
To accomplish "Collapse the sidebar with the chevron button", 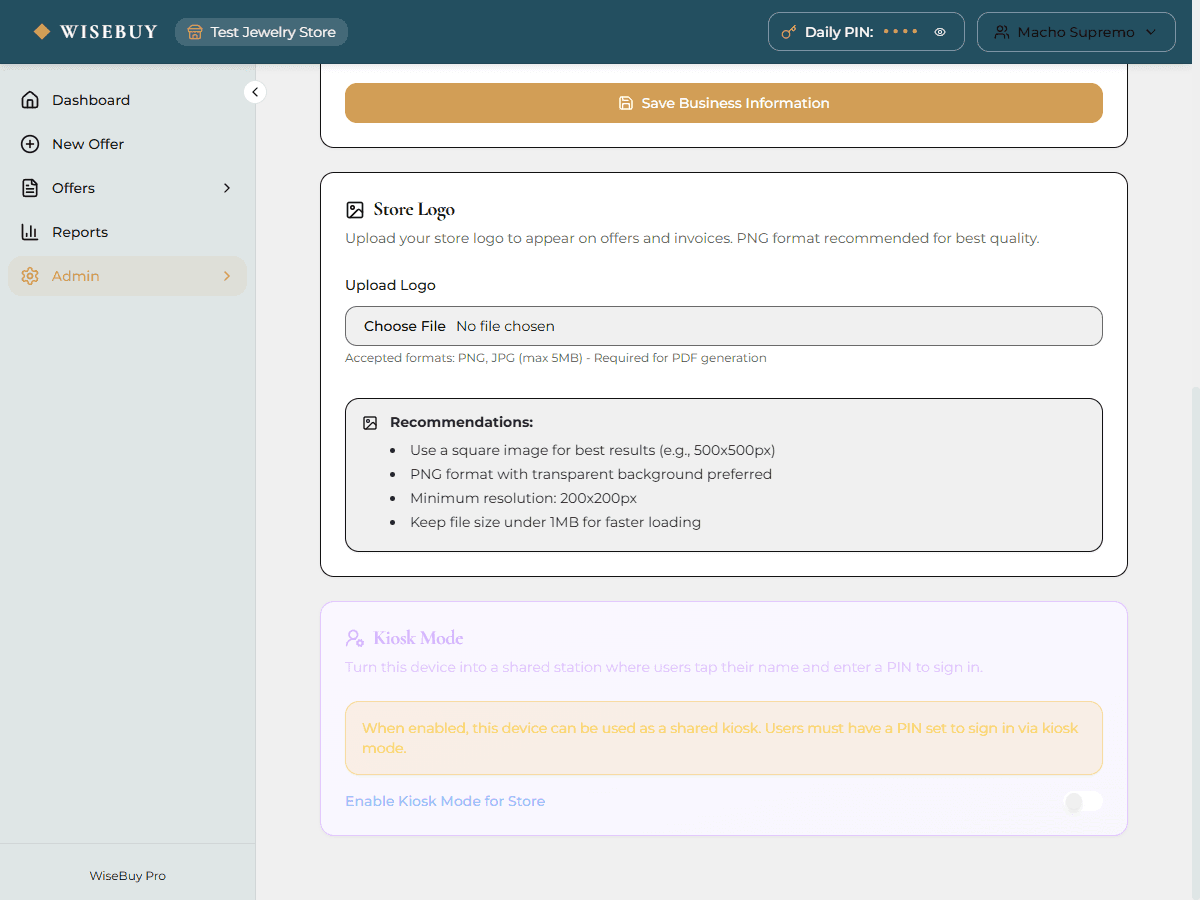I will point(255,91).
